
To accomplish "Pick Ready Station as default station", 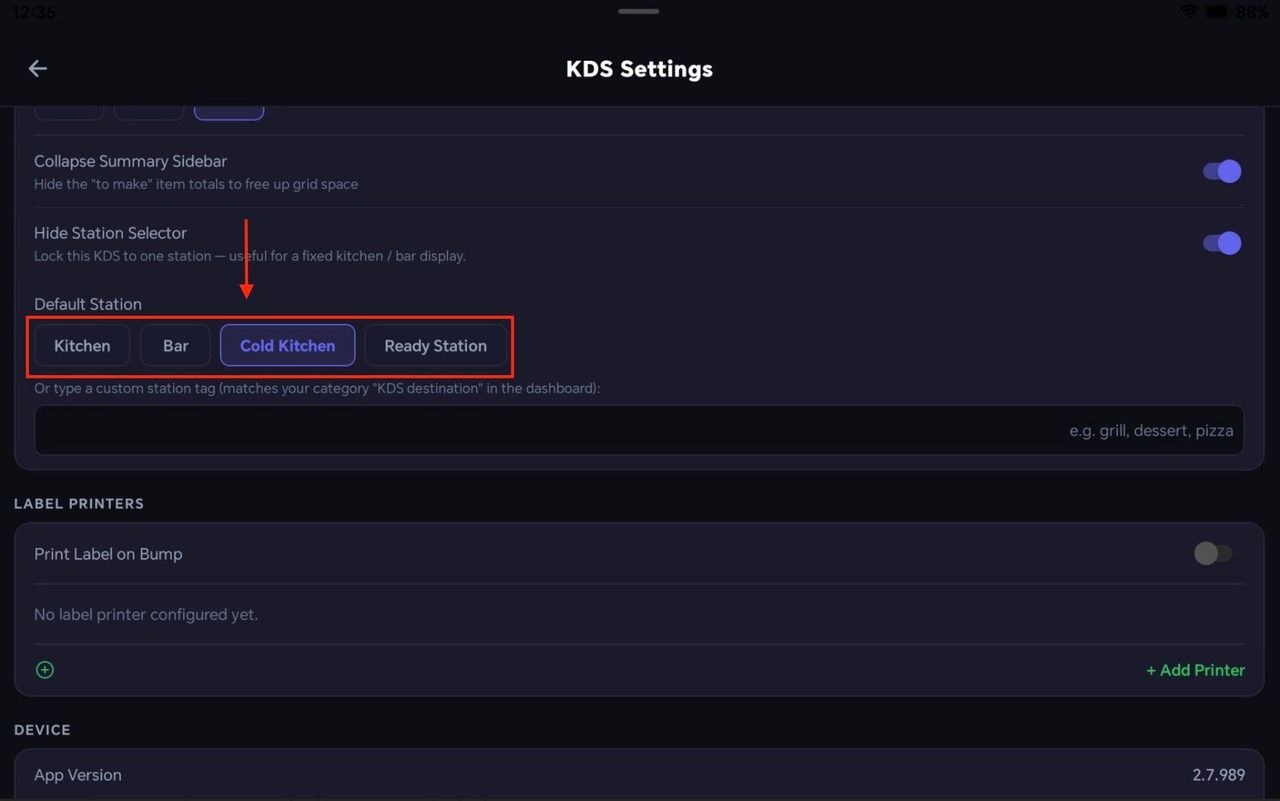I will click(435, 345).
